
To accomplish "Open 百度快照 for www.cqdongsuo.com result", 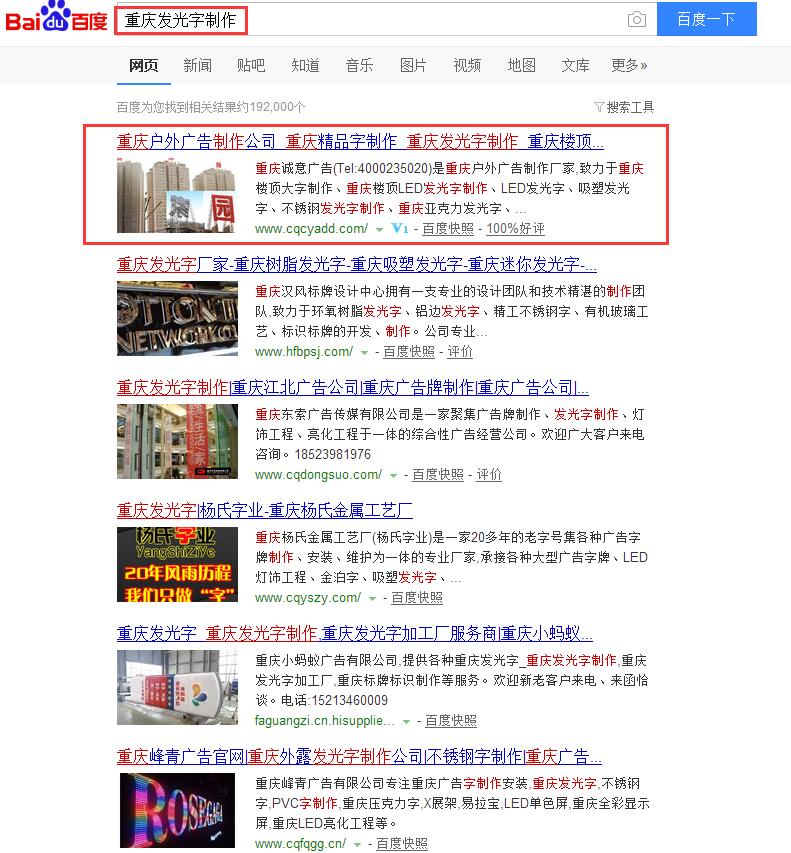I will 438,475.
